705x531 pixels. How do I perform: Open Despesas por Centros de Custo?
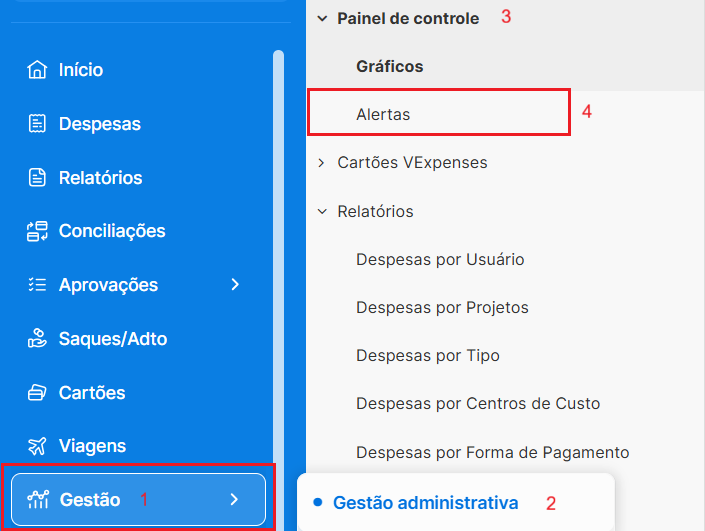[x=477, y=404]
